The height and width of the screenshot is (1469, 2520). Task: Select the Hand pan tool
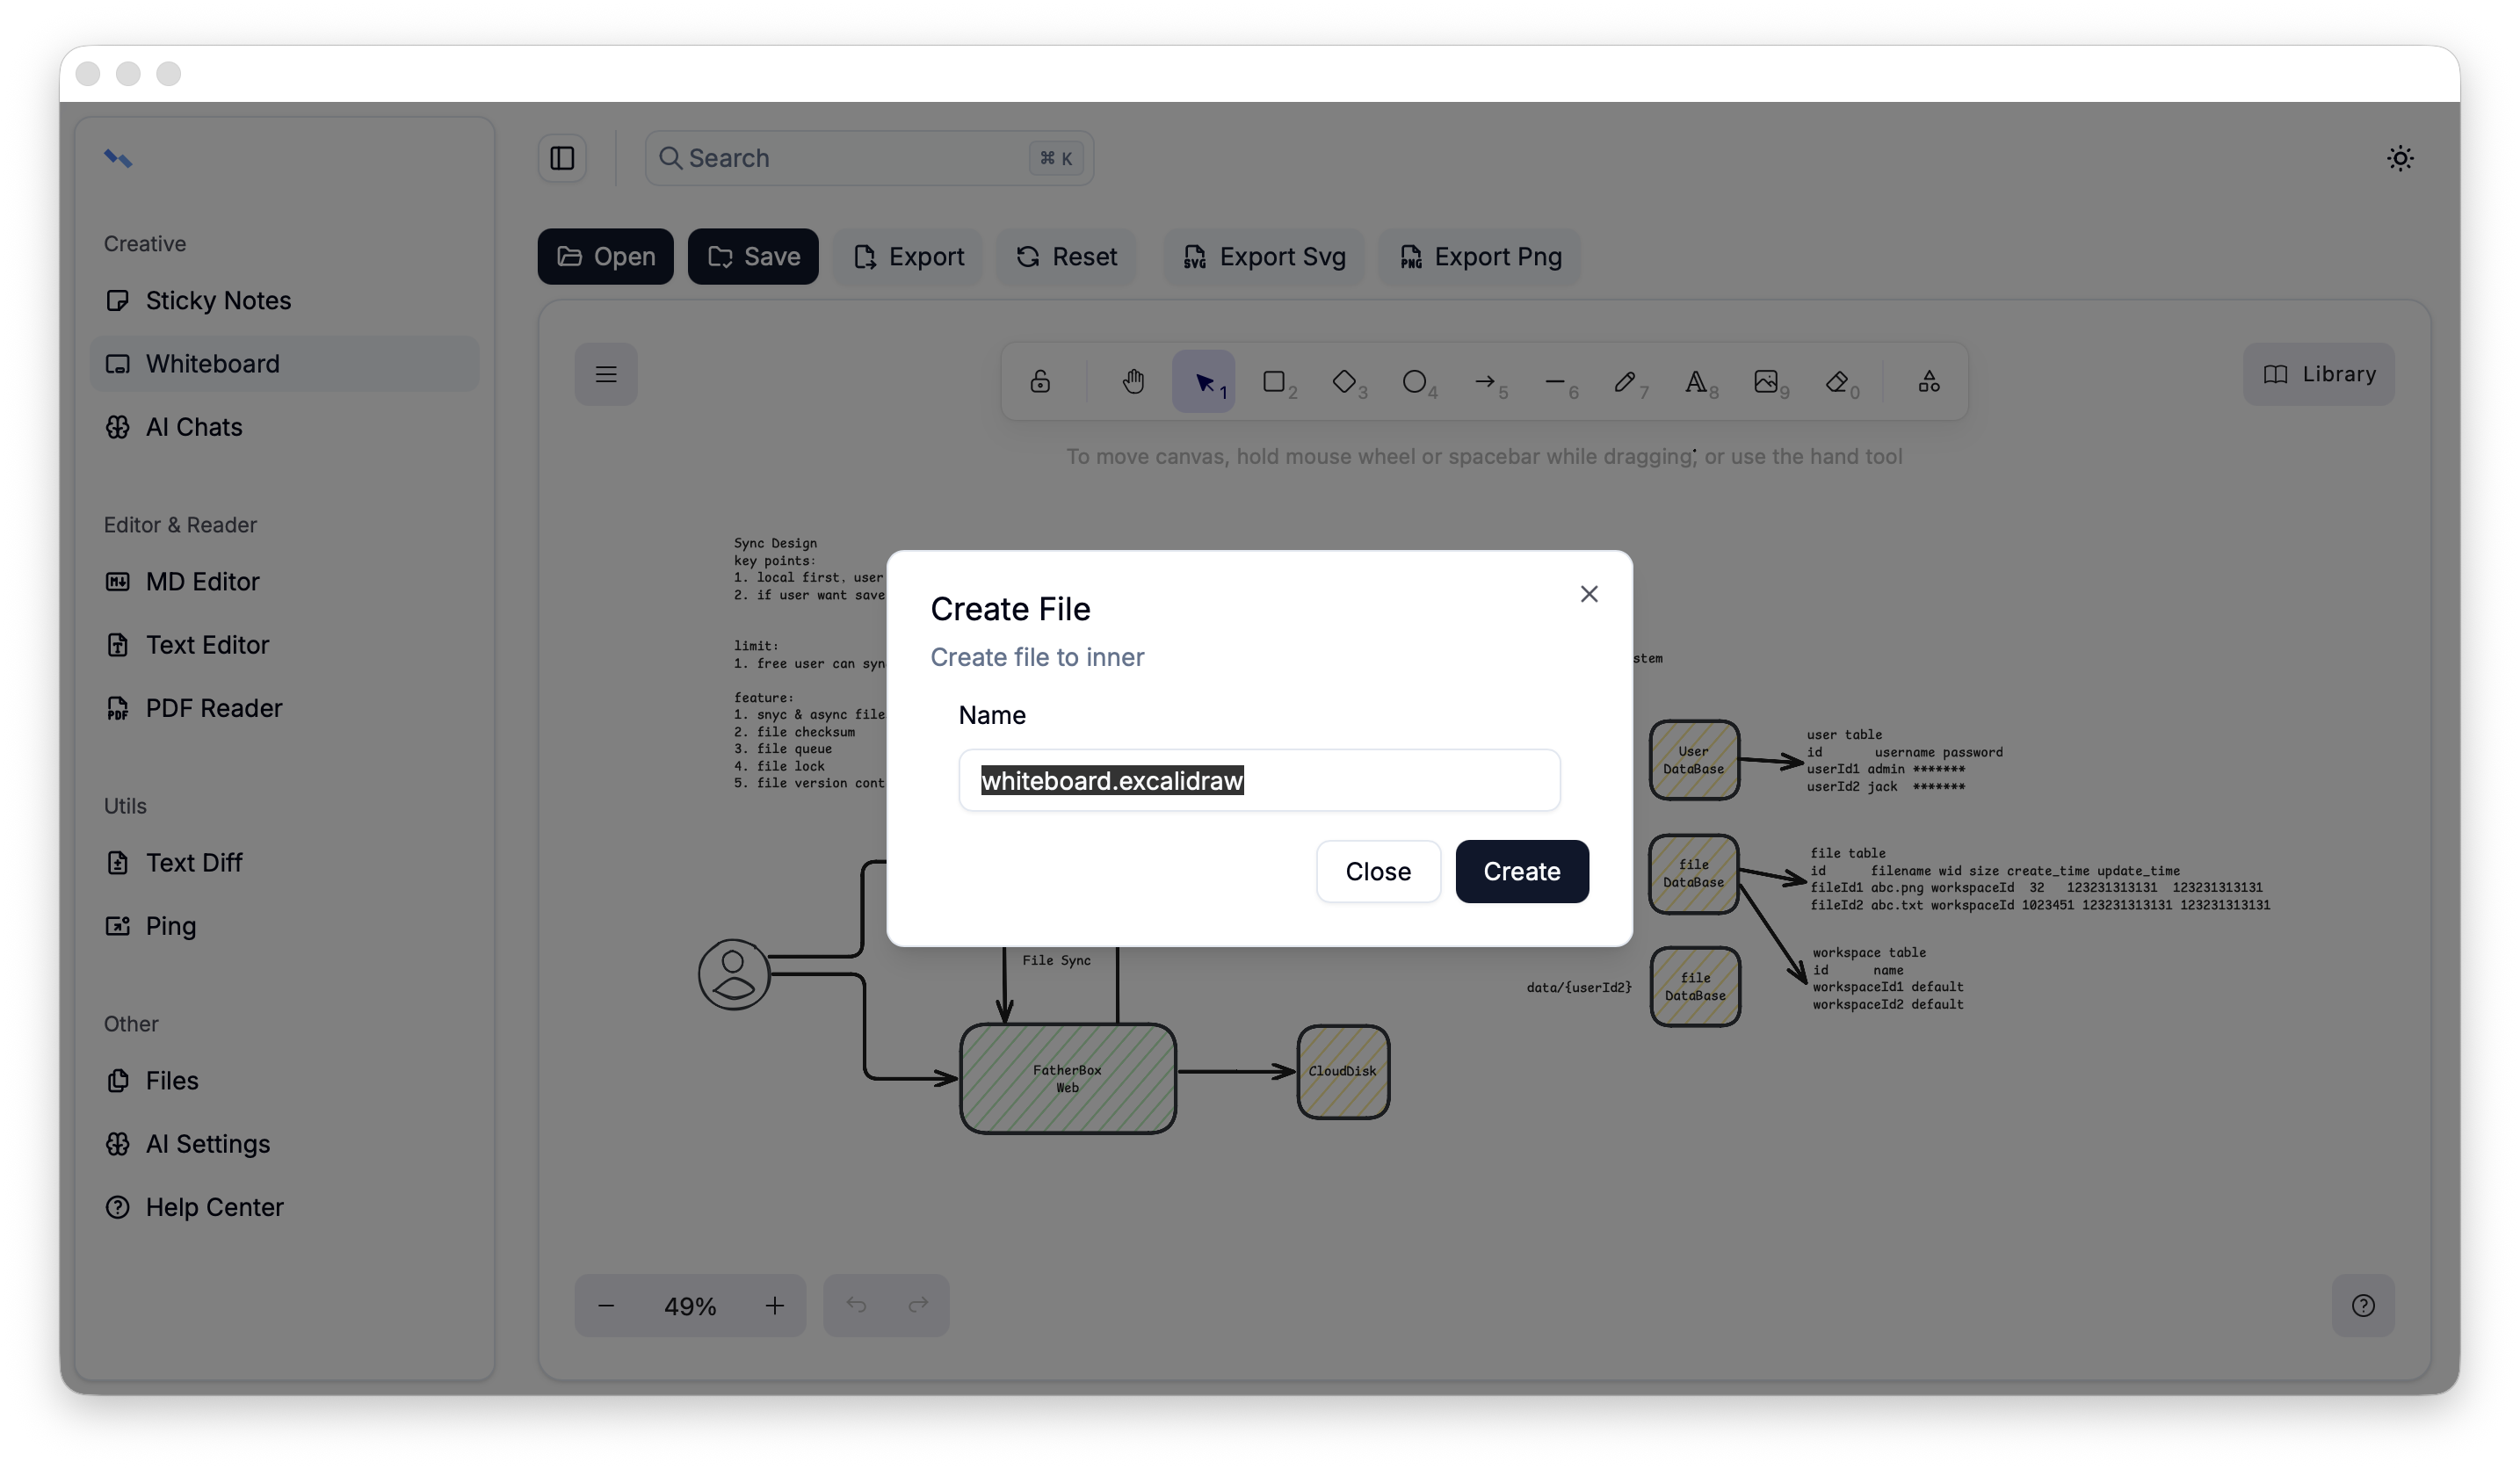point(1133,381)
